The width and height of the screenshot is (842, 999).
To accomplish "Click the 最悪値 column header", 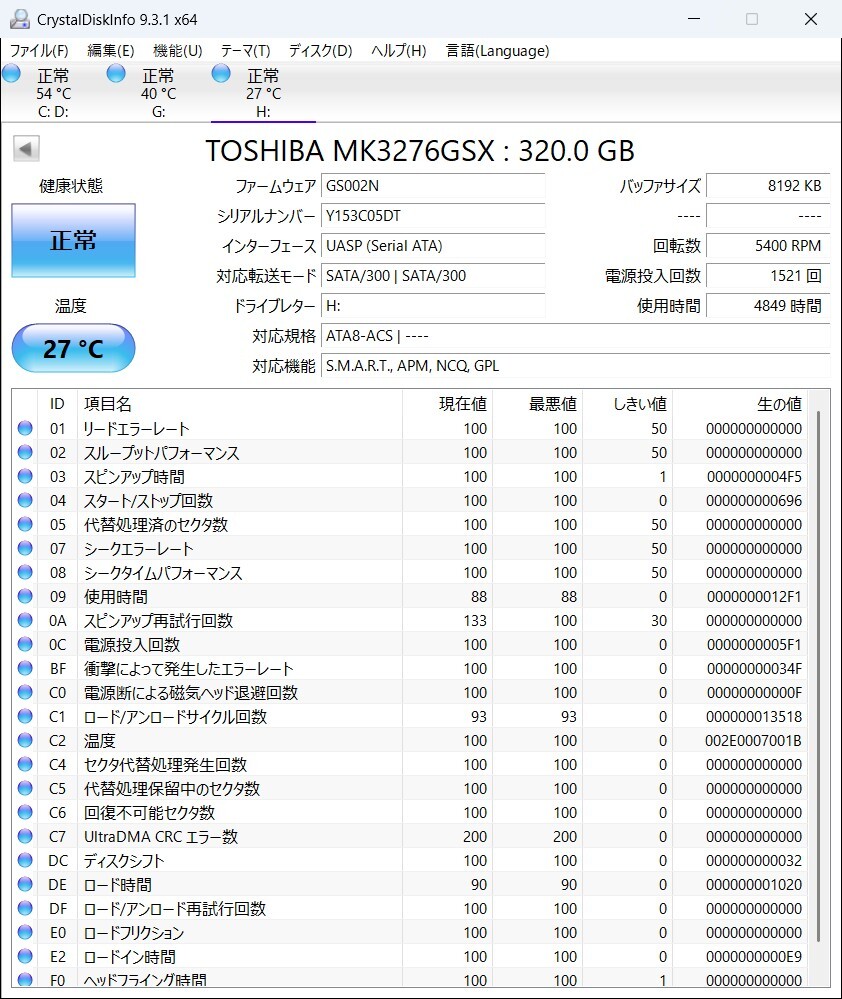I will [537, 403].
